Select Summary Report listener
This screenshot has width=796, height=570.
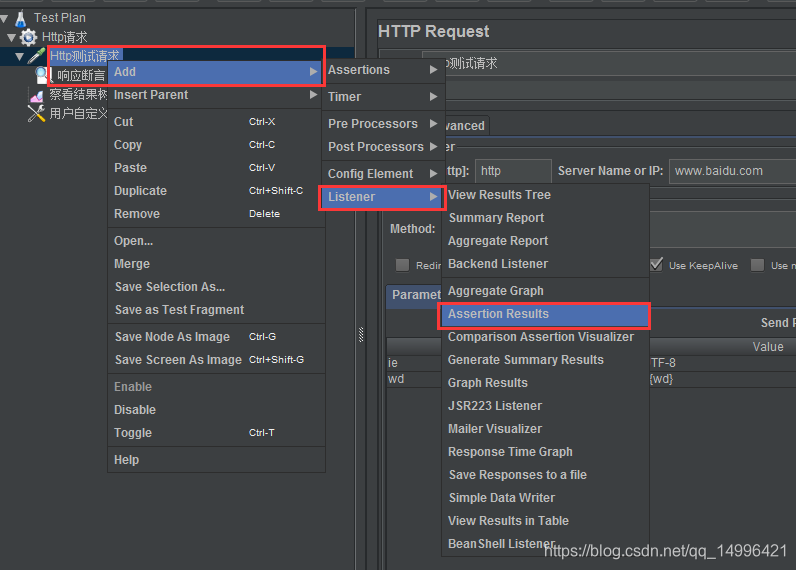(x=546, y=218)
